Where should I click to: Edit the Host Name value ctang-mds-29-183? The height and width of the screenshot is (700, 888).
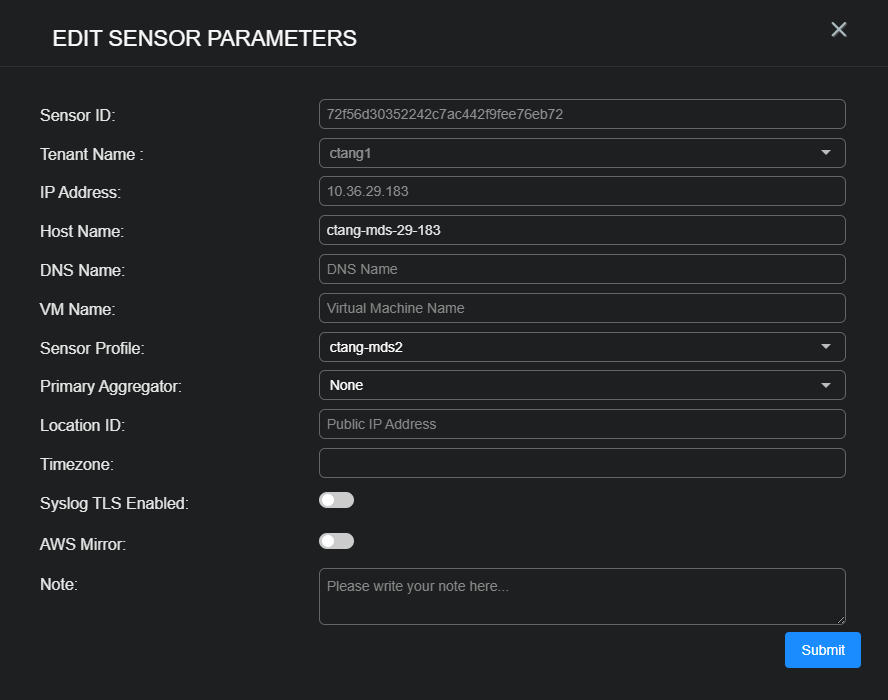tap(582, 230)
